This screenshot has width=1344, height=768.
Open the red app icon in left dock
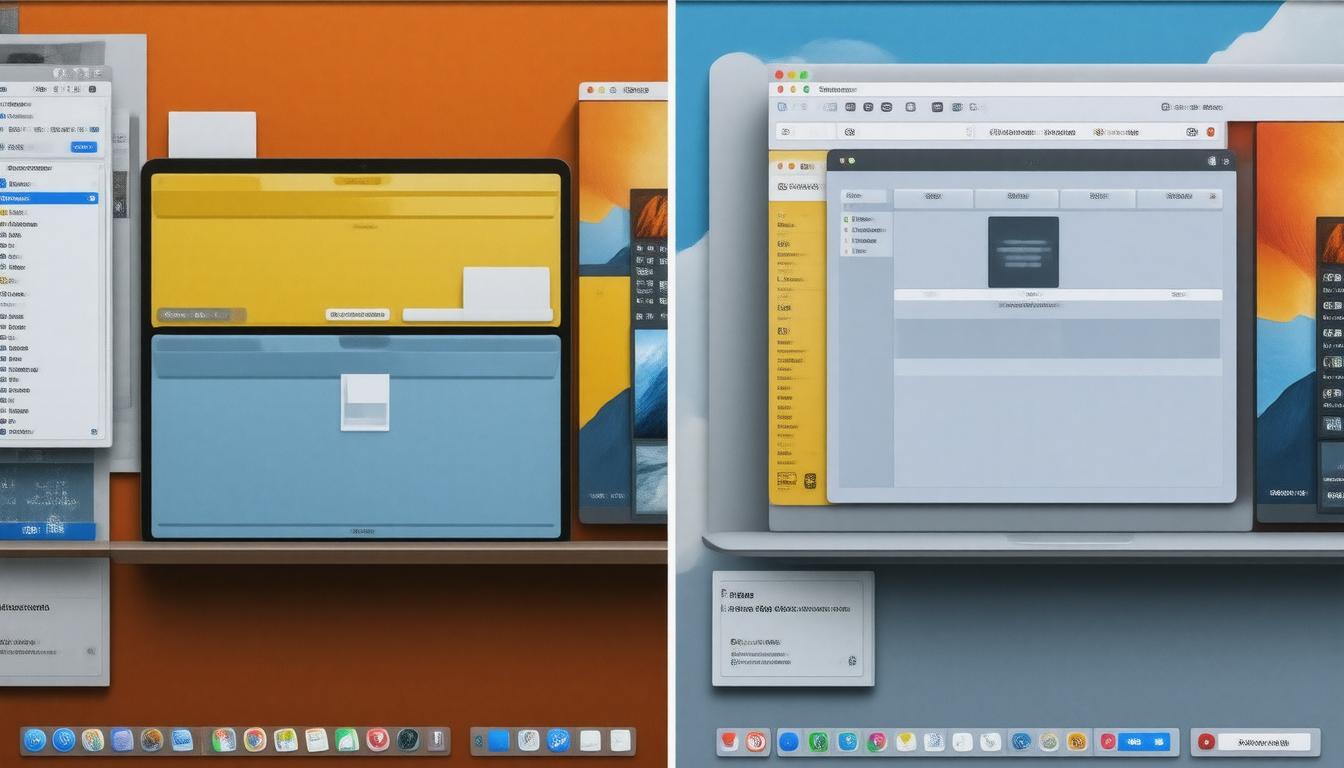coord(377,740)
